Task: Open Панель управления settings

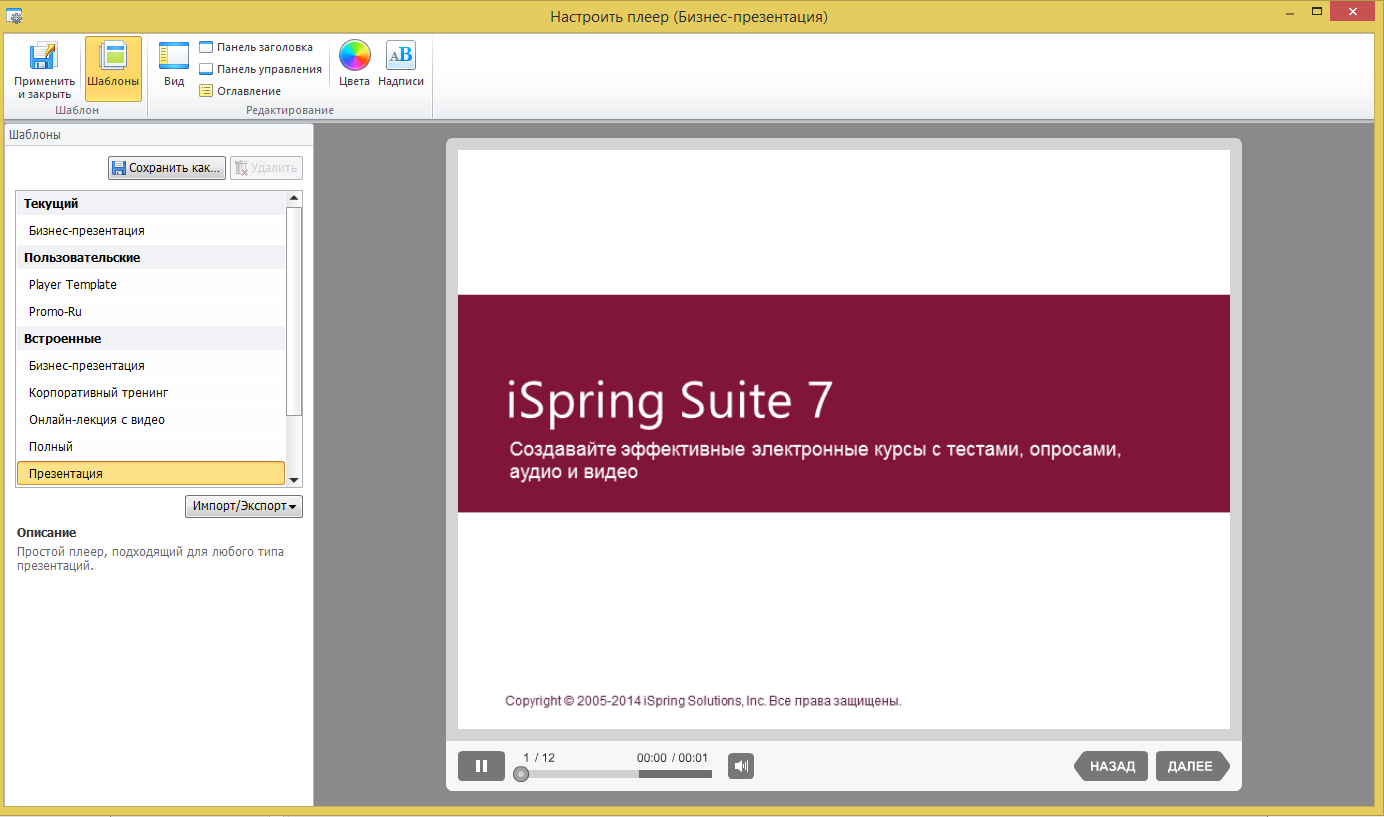Action: [260, 69]
